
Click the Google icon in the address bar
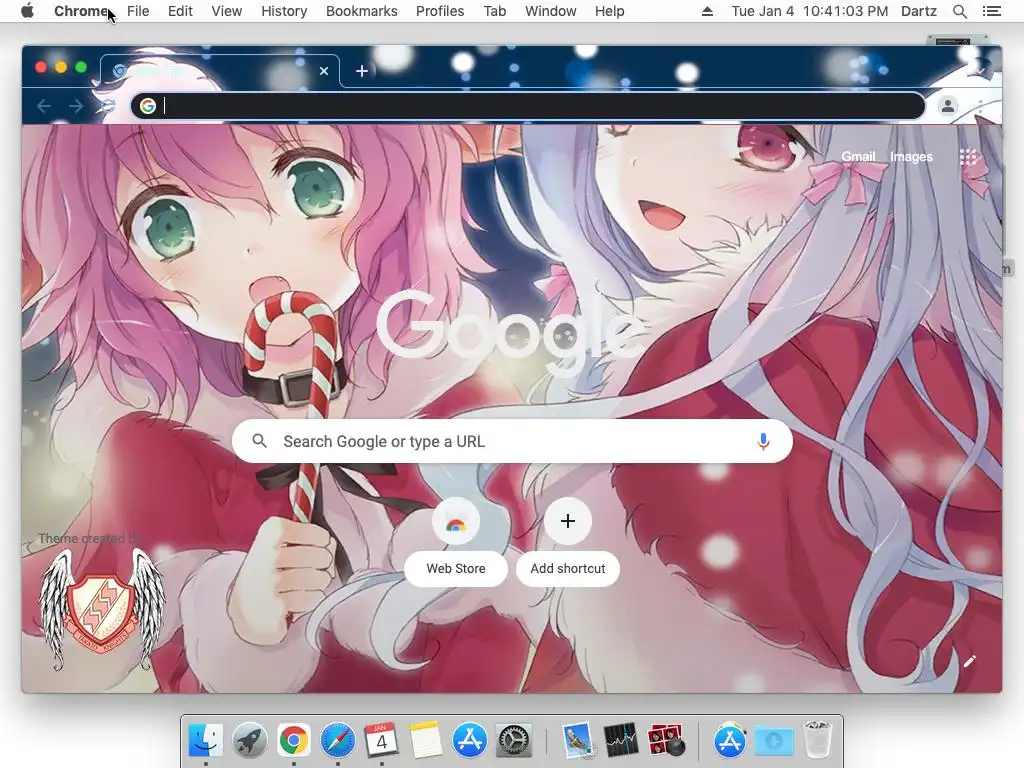coord(148,106)
